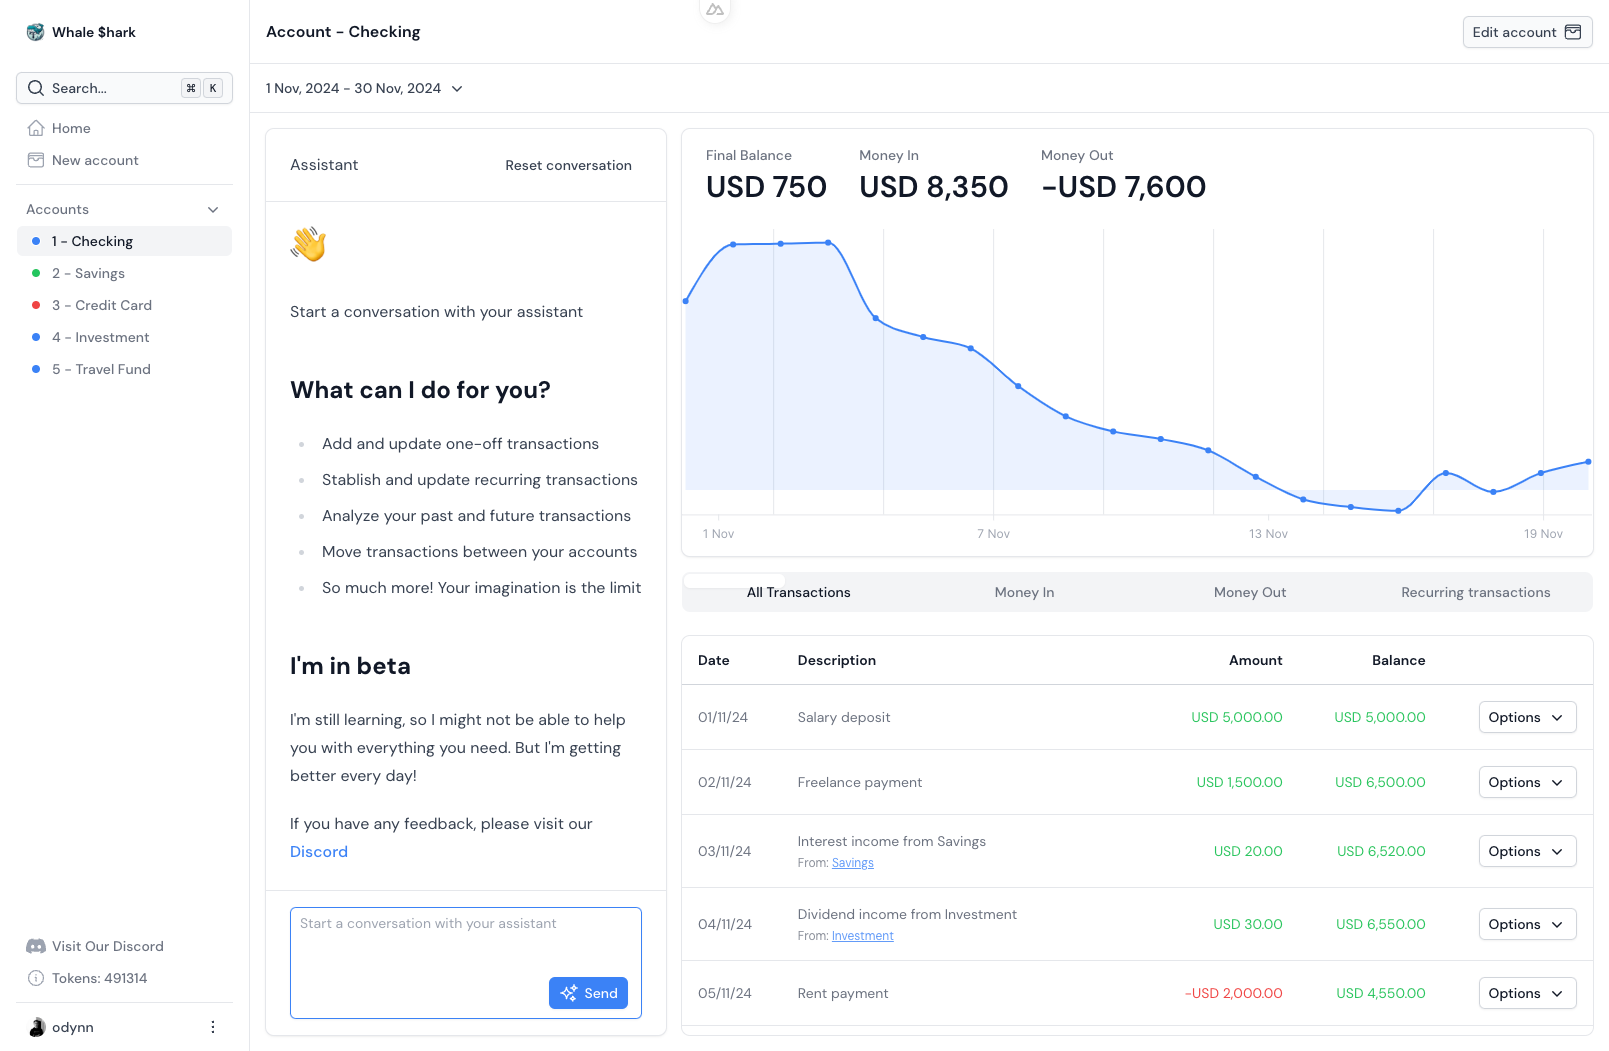Switch to the Money In tab
The width and height of the screenshot is (1609, 1051).
[x=1023, y=592]
